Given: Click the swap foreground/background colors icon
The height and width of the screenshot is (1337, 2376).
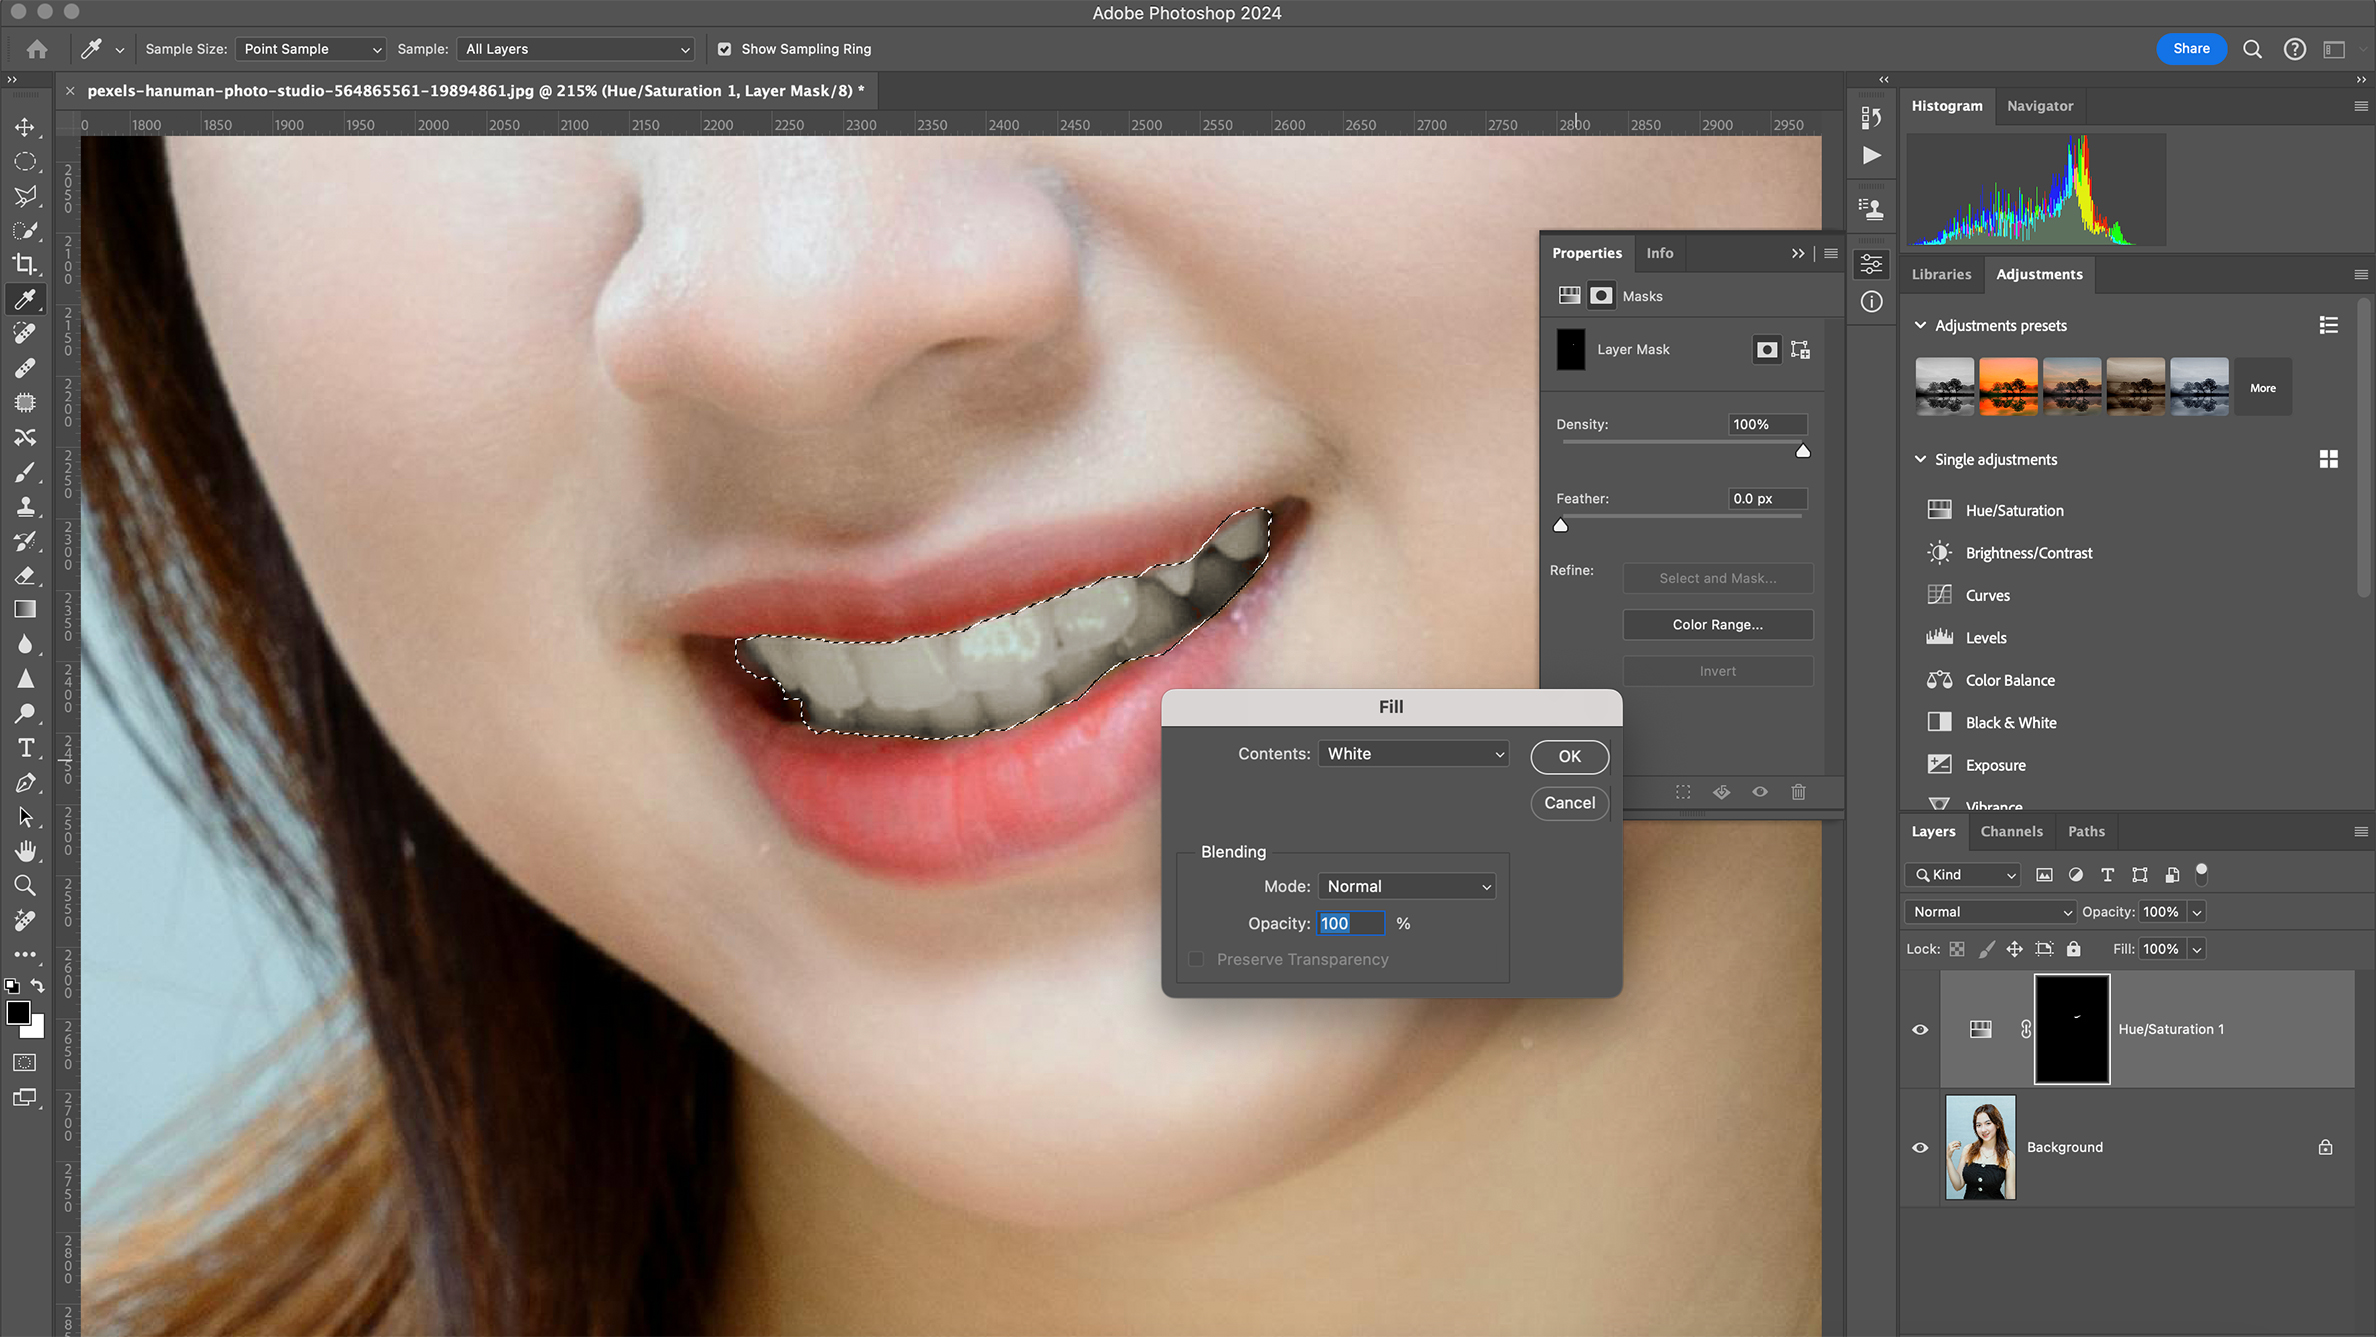Looking at the screenshot, I should point(37,985).
